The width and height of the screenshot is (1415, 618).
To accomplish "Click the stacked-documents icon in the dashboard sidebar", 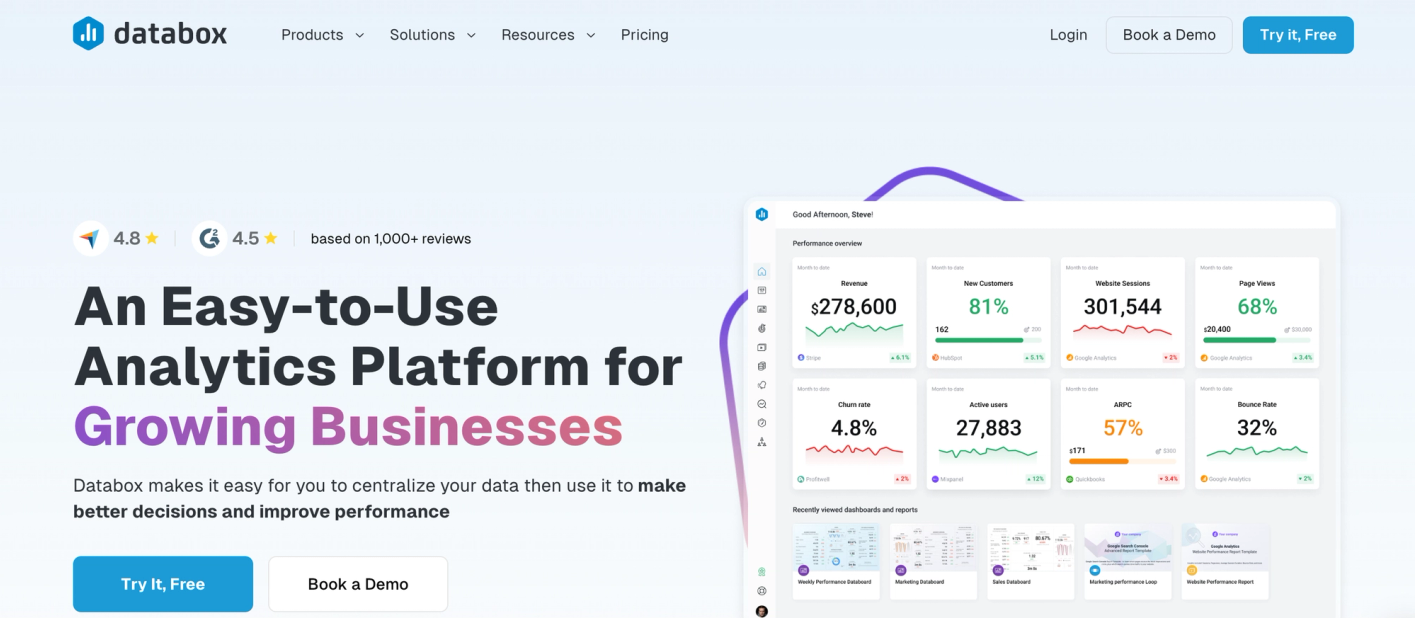I will (762, 366).
